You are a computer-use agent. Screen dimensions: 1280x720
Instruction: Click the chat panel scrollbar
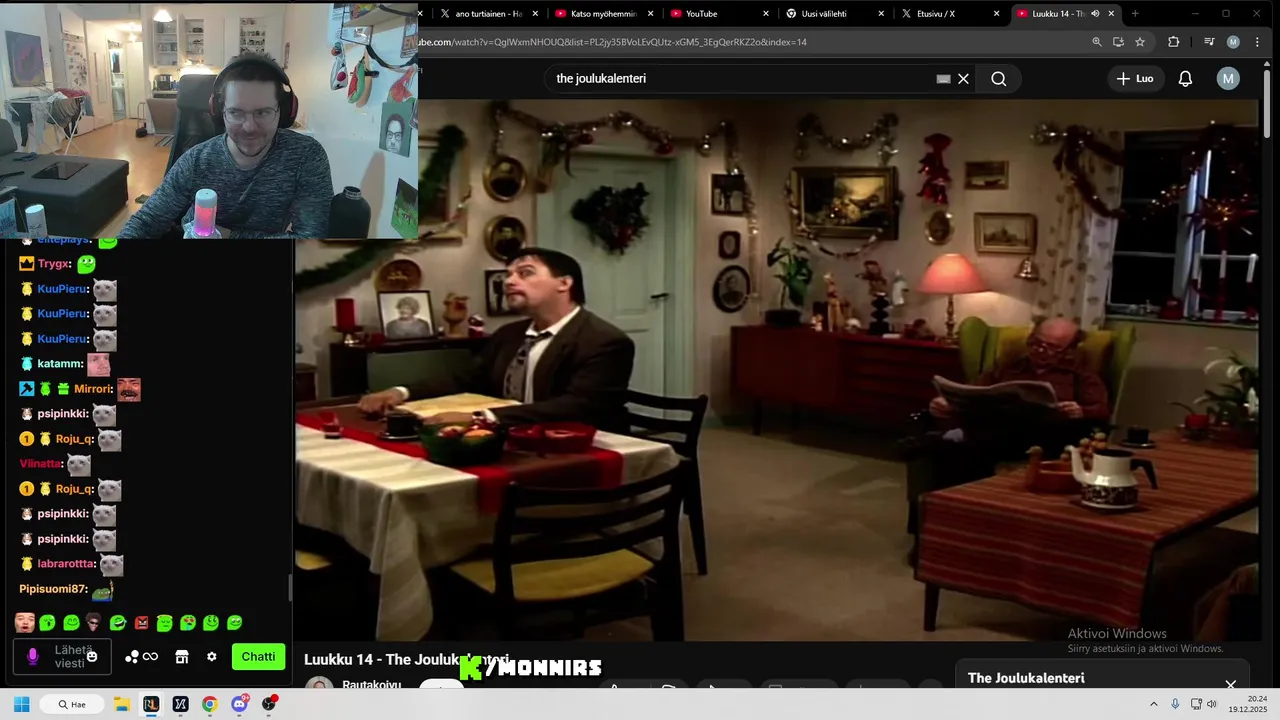pyautogui.click(x=291, y=588)
